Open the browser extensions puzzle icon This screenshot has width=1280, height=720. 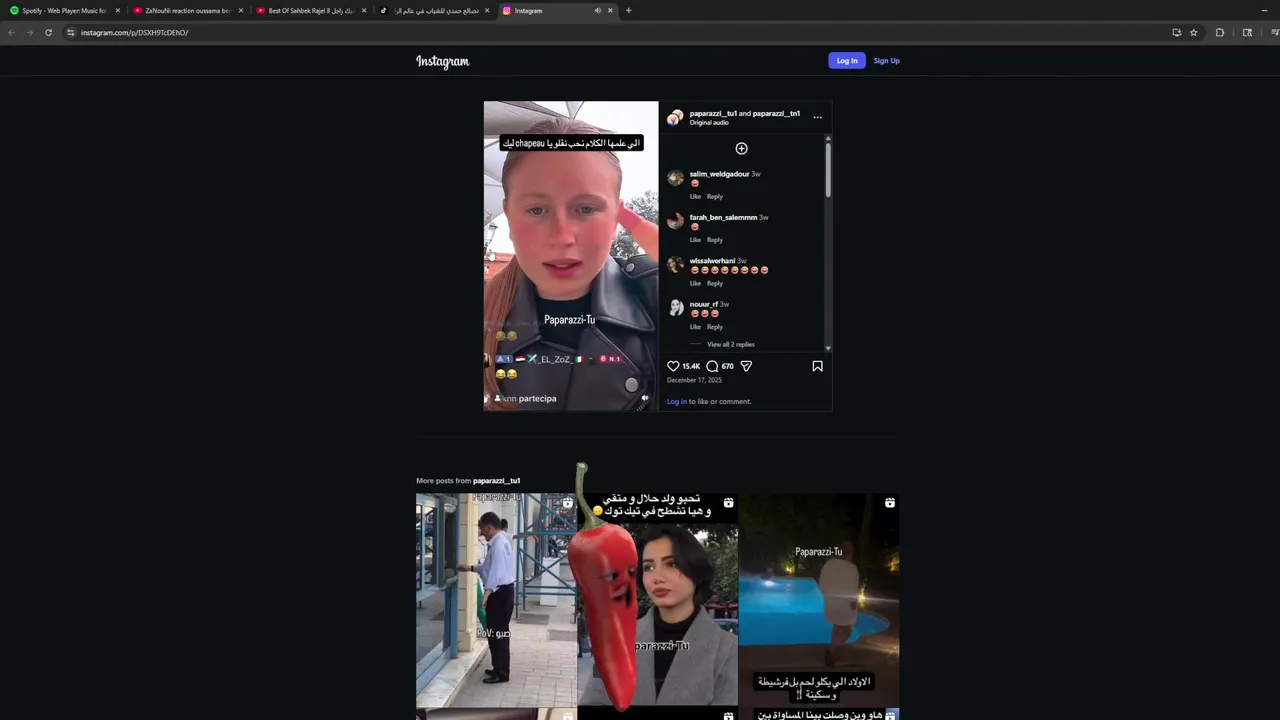[1219, 32]
